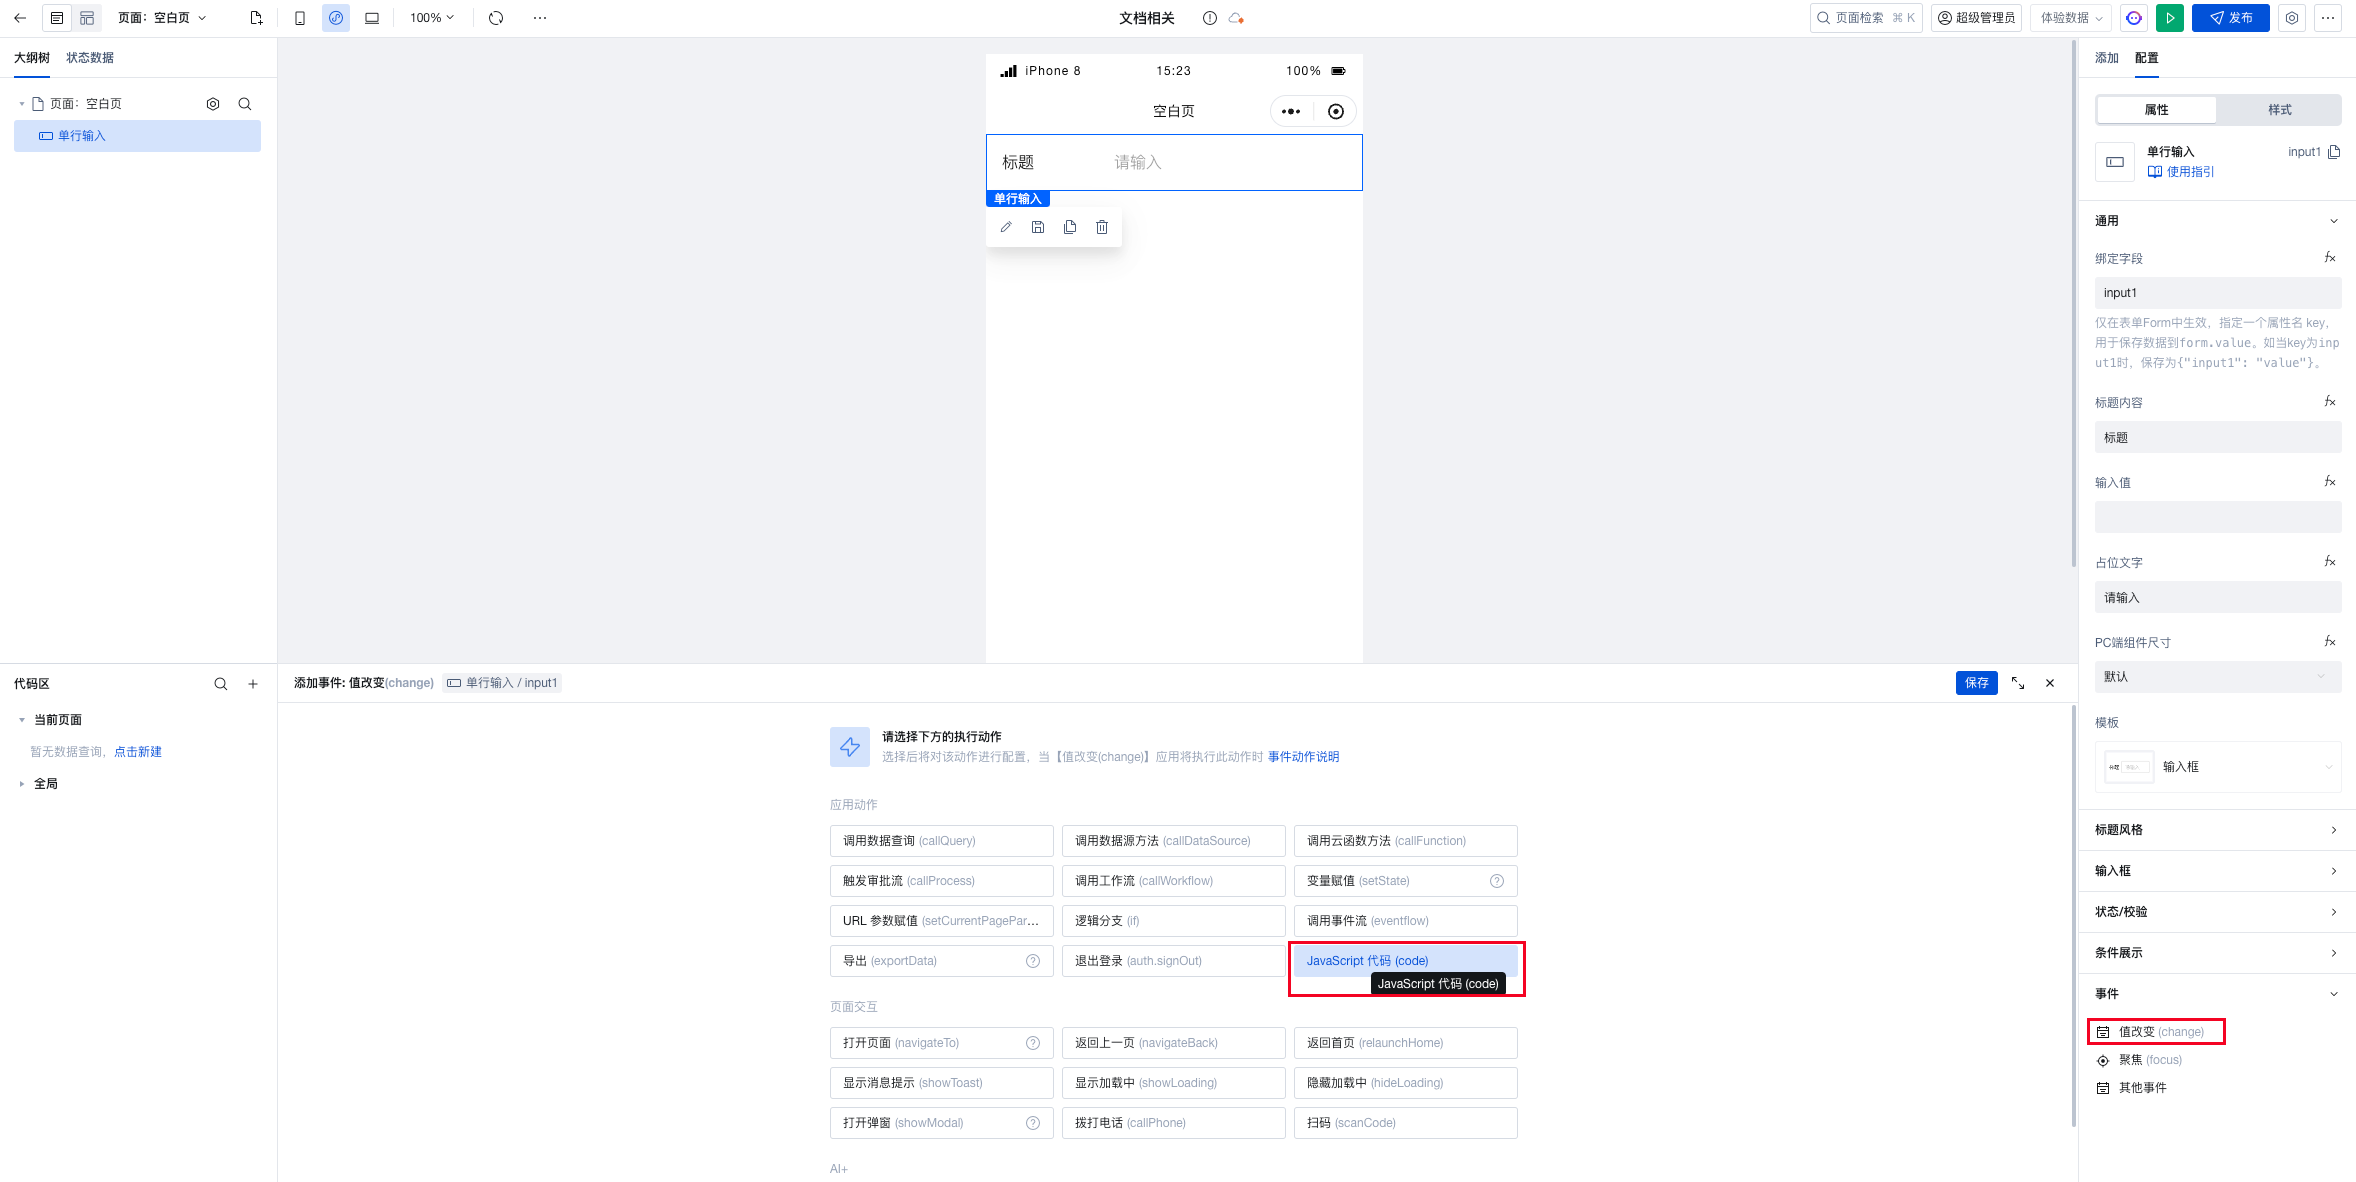Click the 标题内容 input field

coord(2217,438)
